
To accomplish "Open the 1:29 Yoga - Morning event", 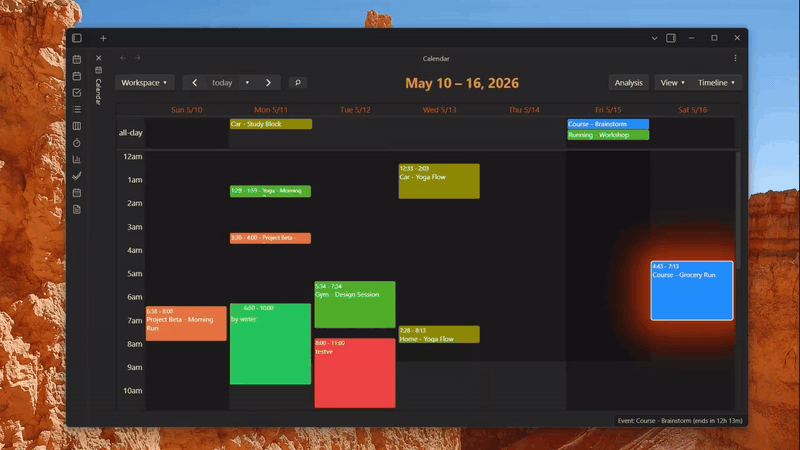I will click(x=270, y=191).
